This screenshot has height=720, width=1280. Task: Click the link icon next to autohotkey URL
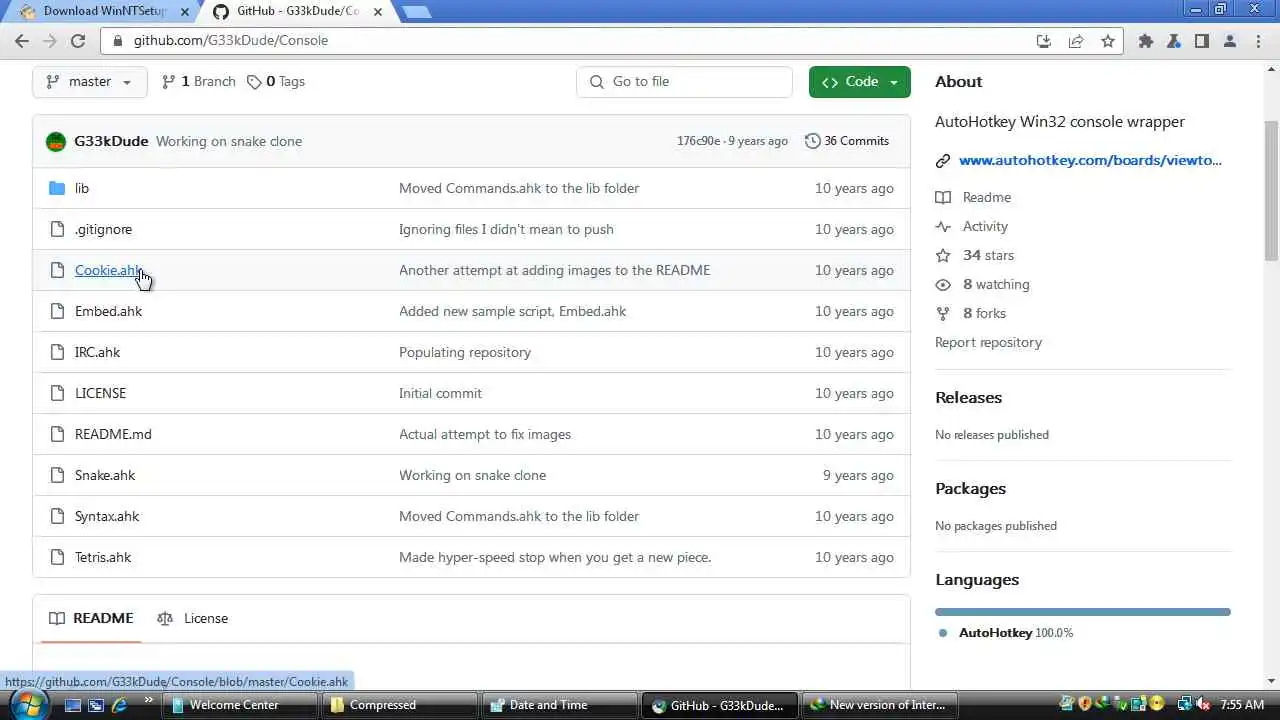942,161
